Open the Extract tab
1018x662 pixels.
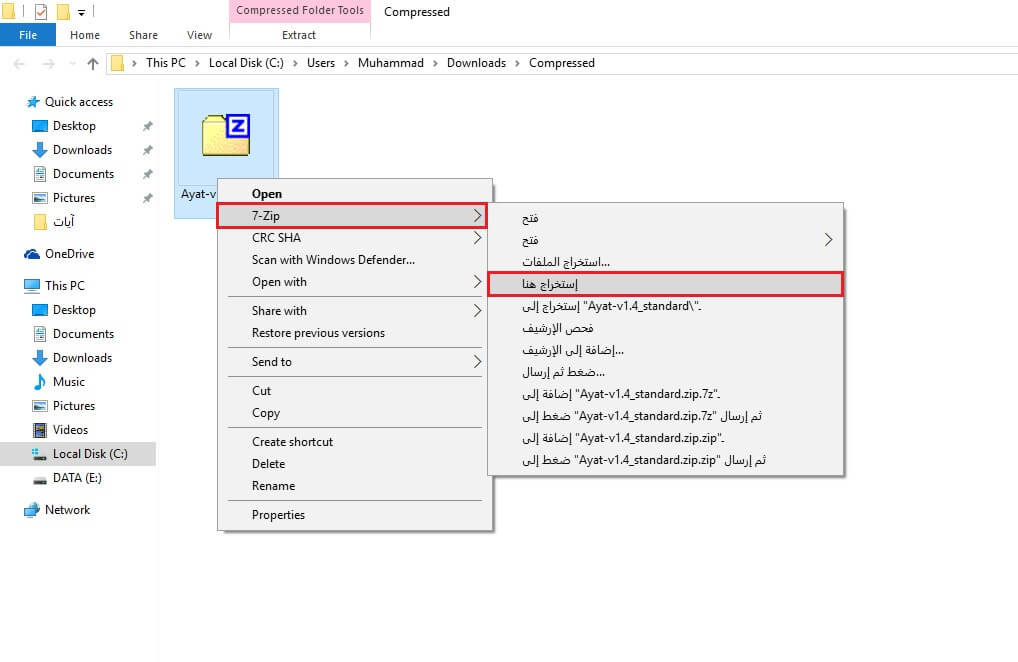click(299, 35)
